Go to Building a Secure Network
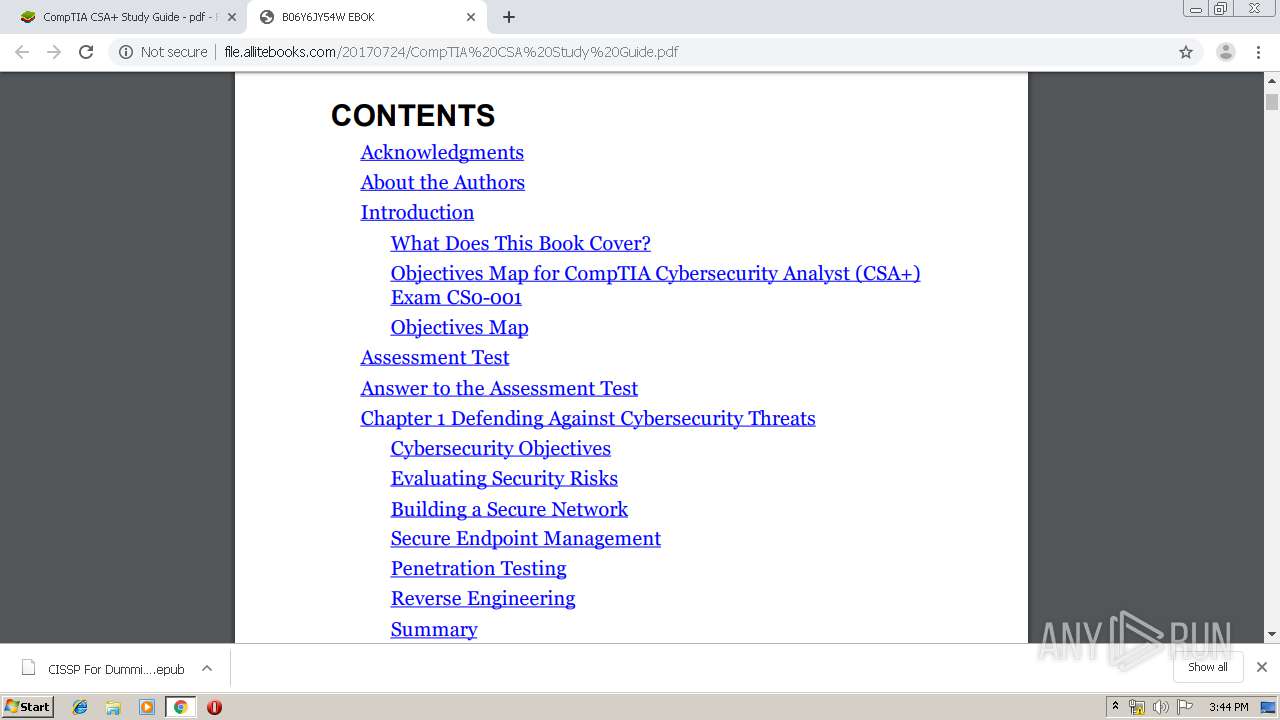This screenshot has height=720, width=1280. pos(509,509)
